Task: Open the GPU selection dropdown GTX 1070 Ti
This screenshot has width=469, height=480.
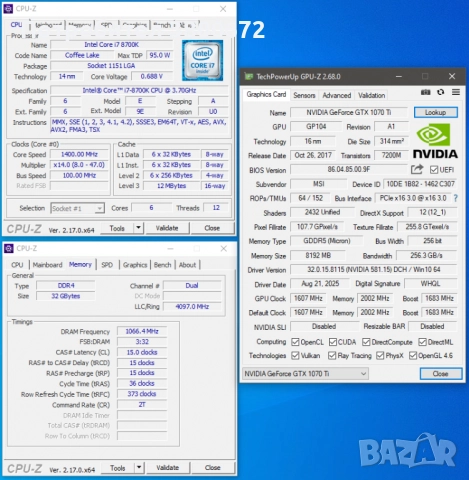Action: [x=305, y=374]
